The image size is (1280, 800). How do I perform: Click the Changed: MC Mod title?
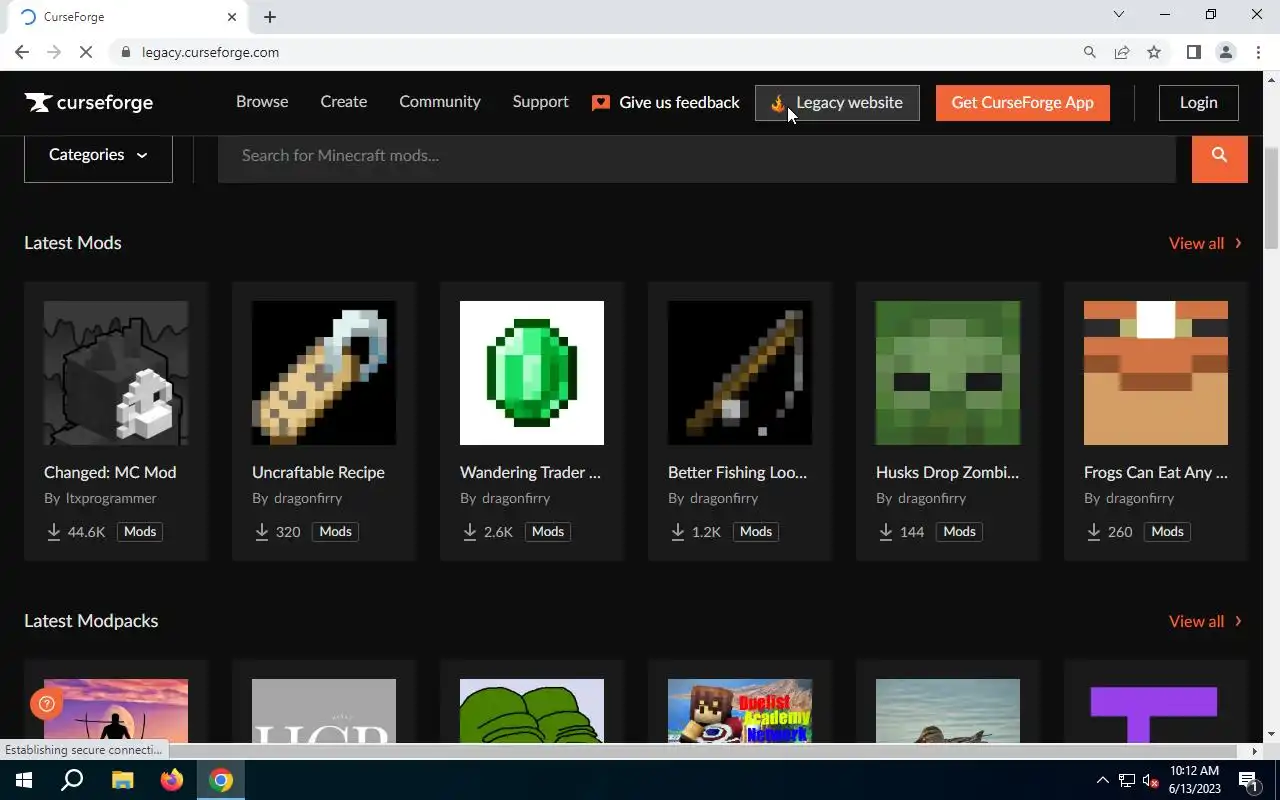click(x=110, y=472)
